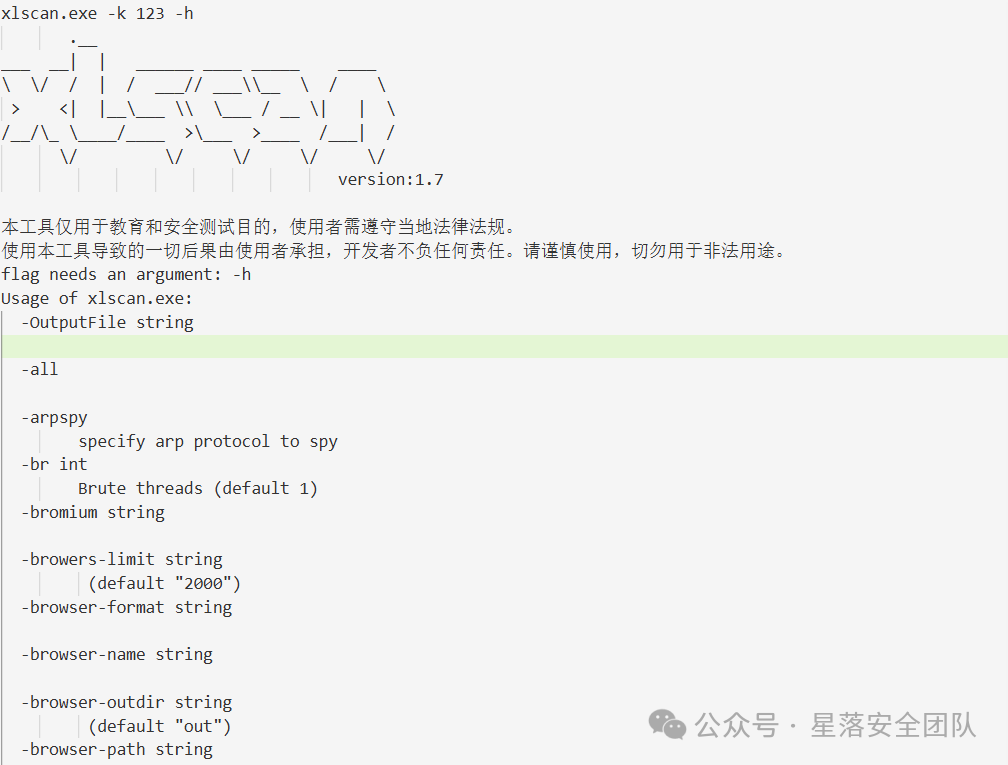
Task: Click the WeChat logo icon in watermark
Action: click(x=667, y=725)
